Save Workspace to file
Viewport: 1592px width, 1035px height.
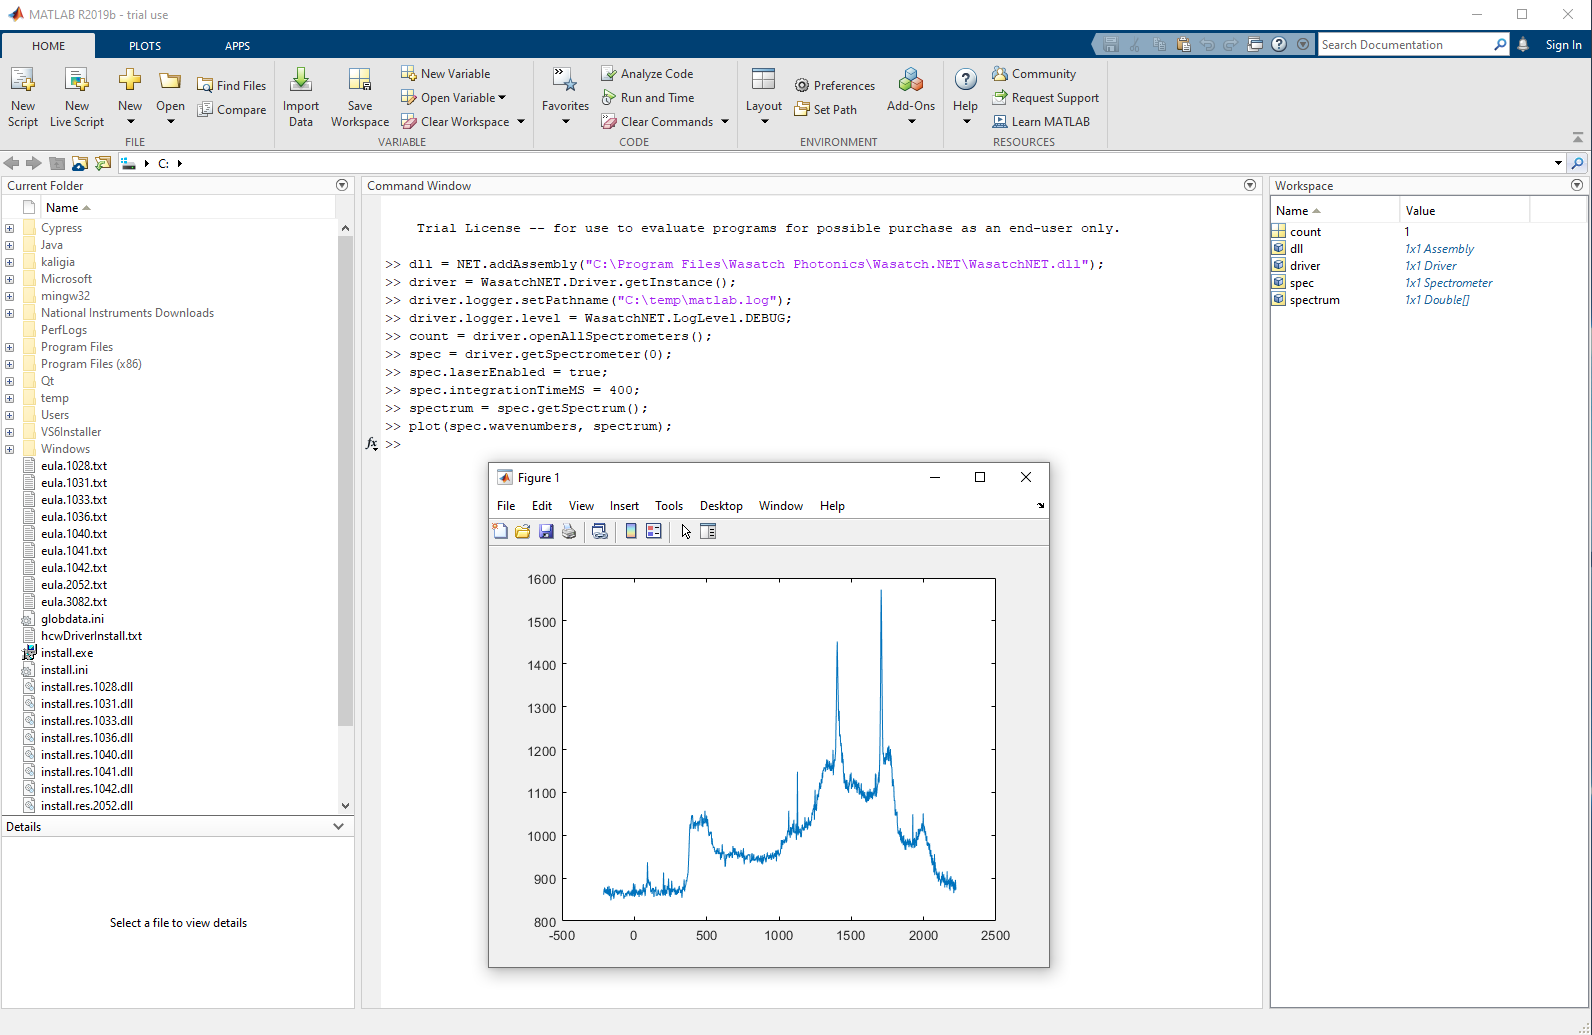pyautogui.click(x=360, y=97)
